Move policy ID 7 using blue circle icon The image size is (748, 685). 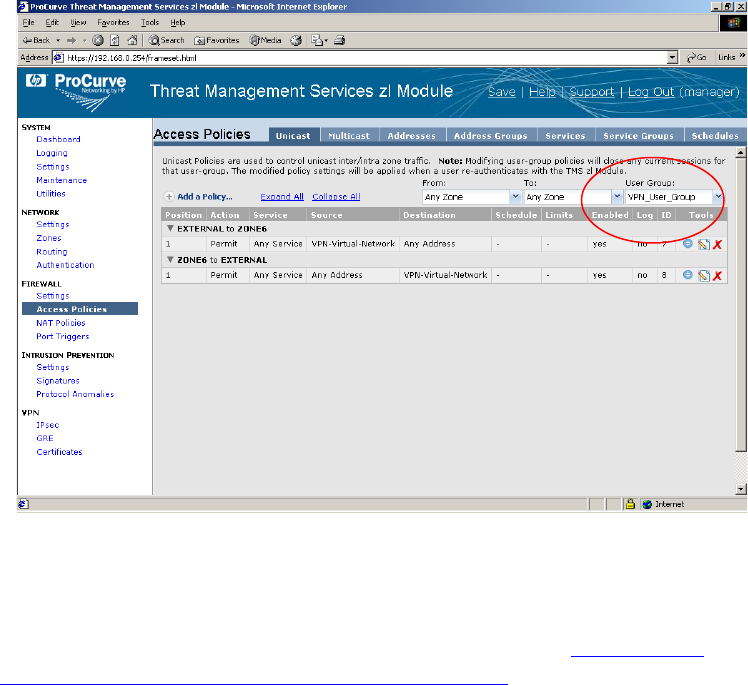[x=687, y=244]
